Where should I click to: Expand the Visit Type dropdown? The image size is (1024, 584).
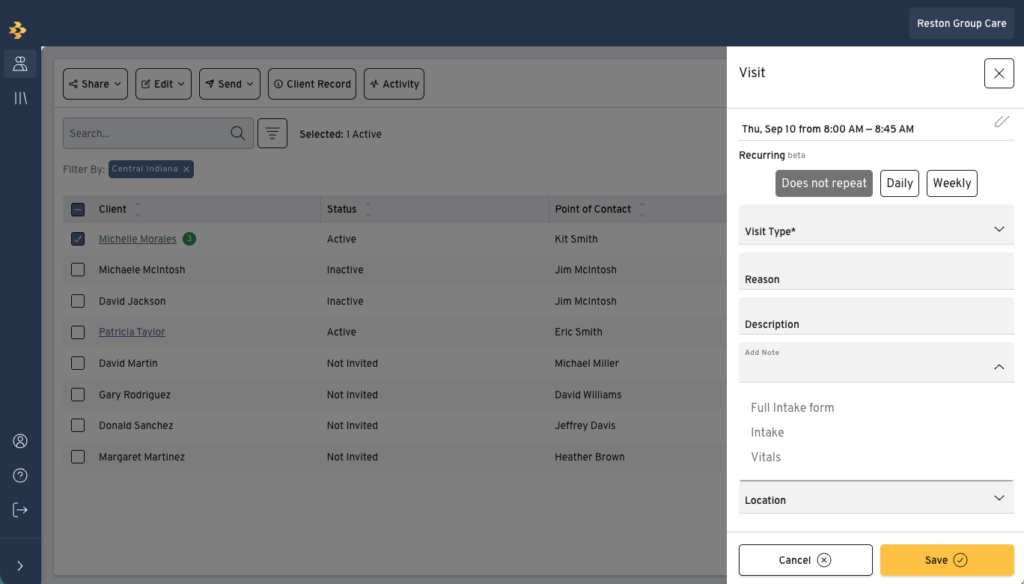876,225
